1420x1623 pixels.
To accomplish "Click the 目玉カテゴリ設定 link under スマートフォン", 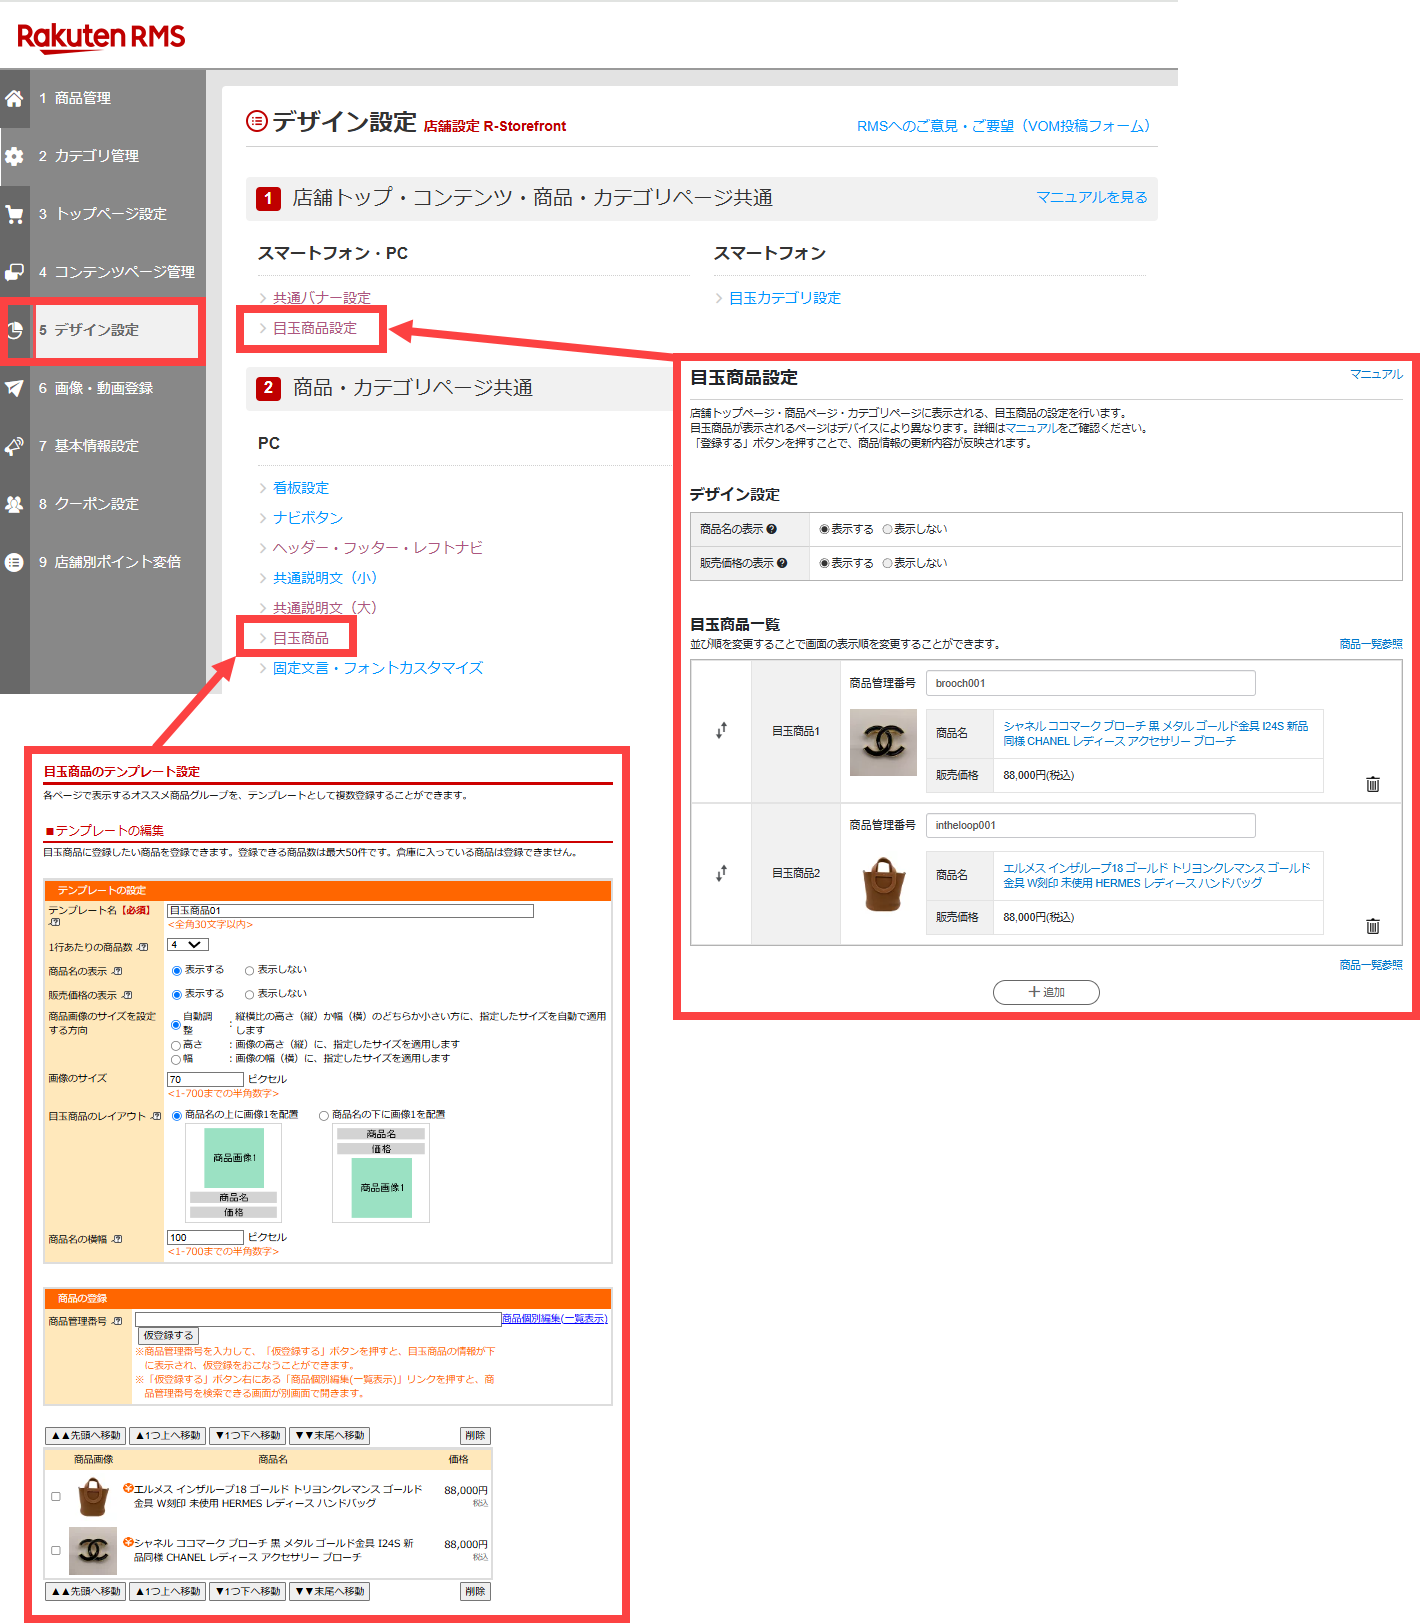I will click(x=784, y=298).
